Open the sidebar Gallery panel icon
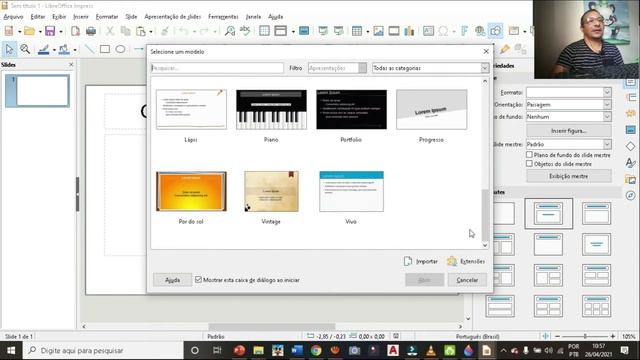This screenshot has width=640, height=360. coord(631,179)
